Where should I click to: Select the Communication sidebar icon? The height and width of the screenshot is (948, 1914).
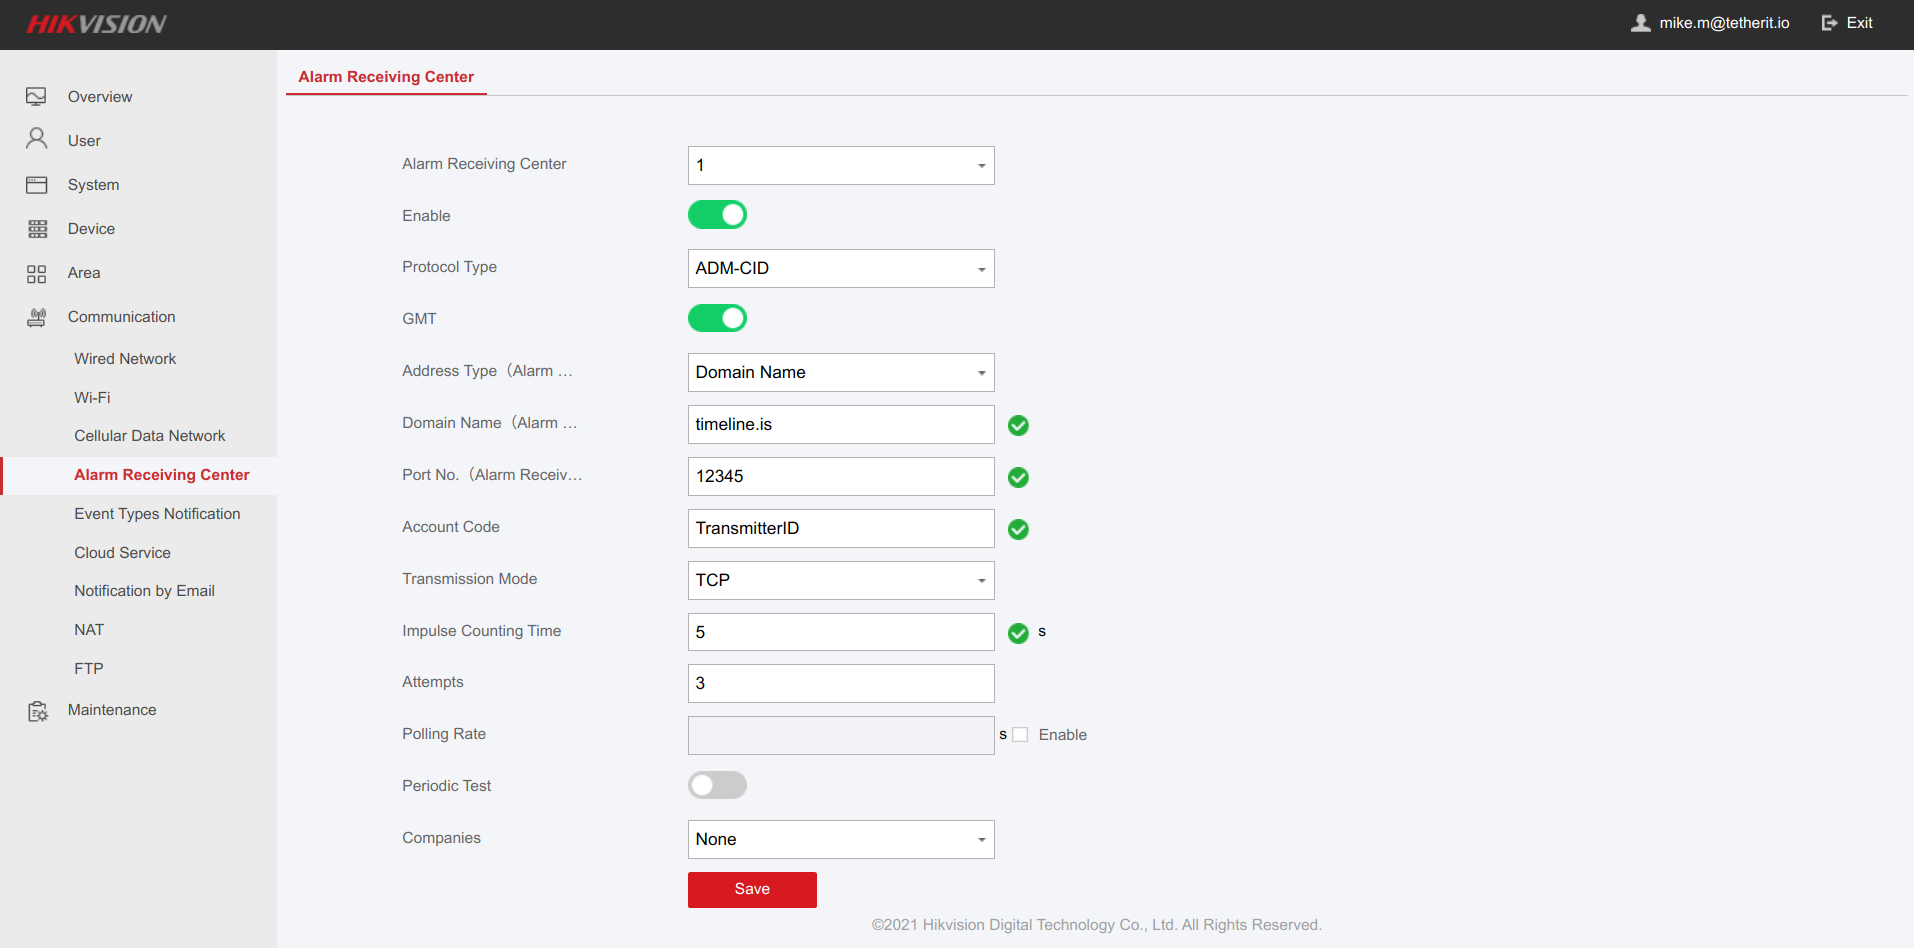[x=37, y=316]
